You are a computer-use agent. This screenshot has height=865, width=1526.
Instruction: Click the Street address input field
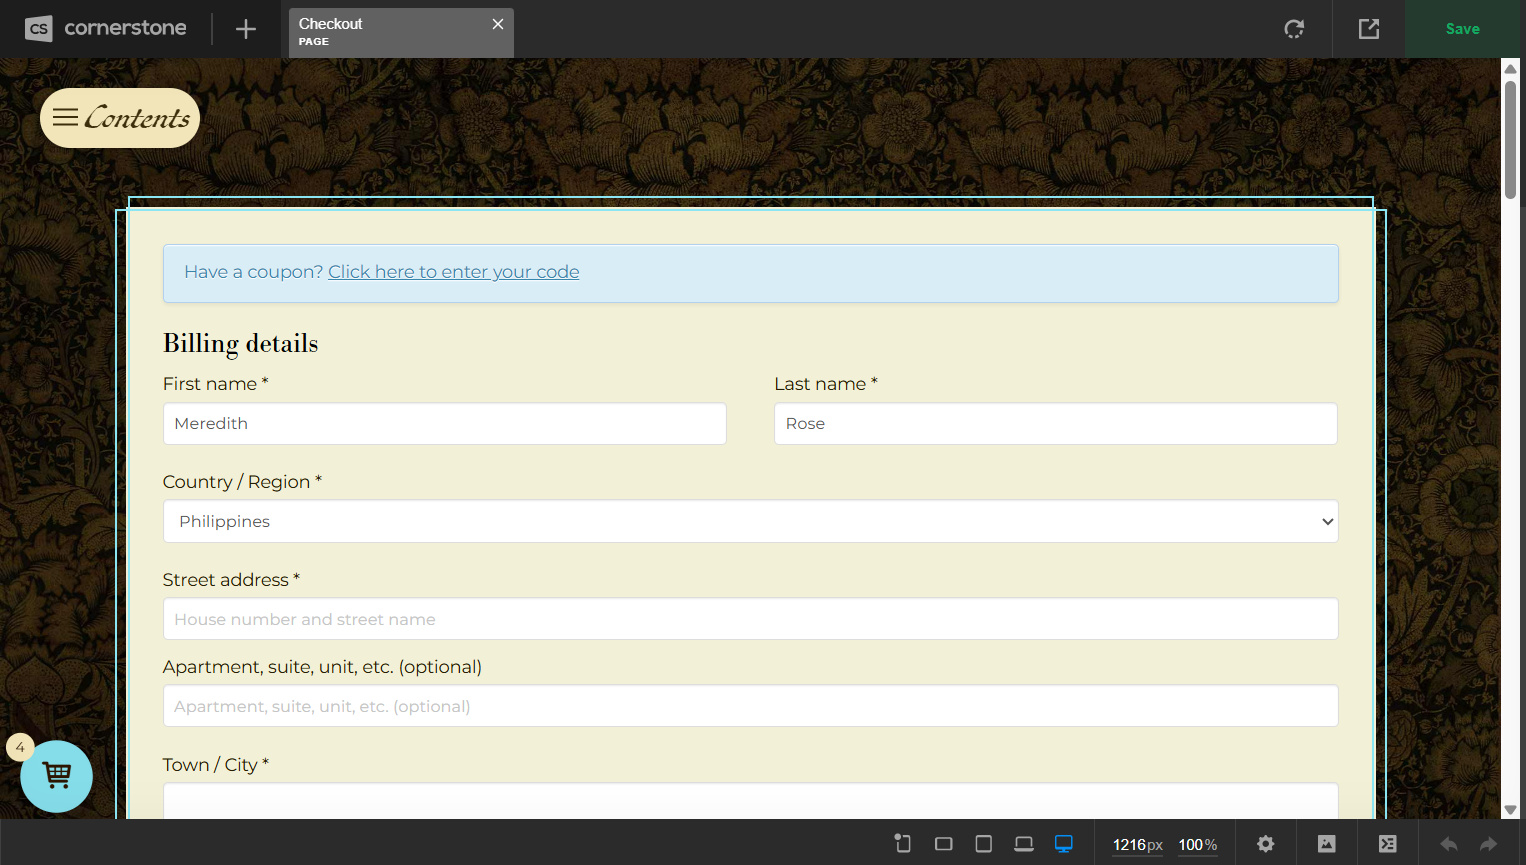point(750,619)
